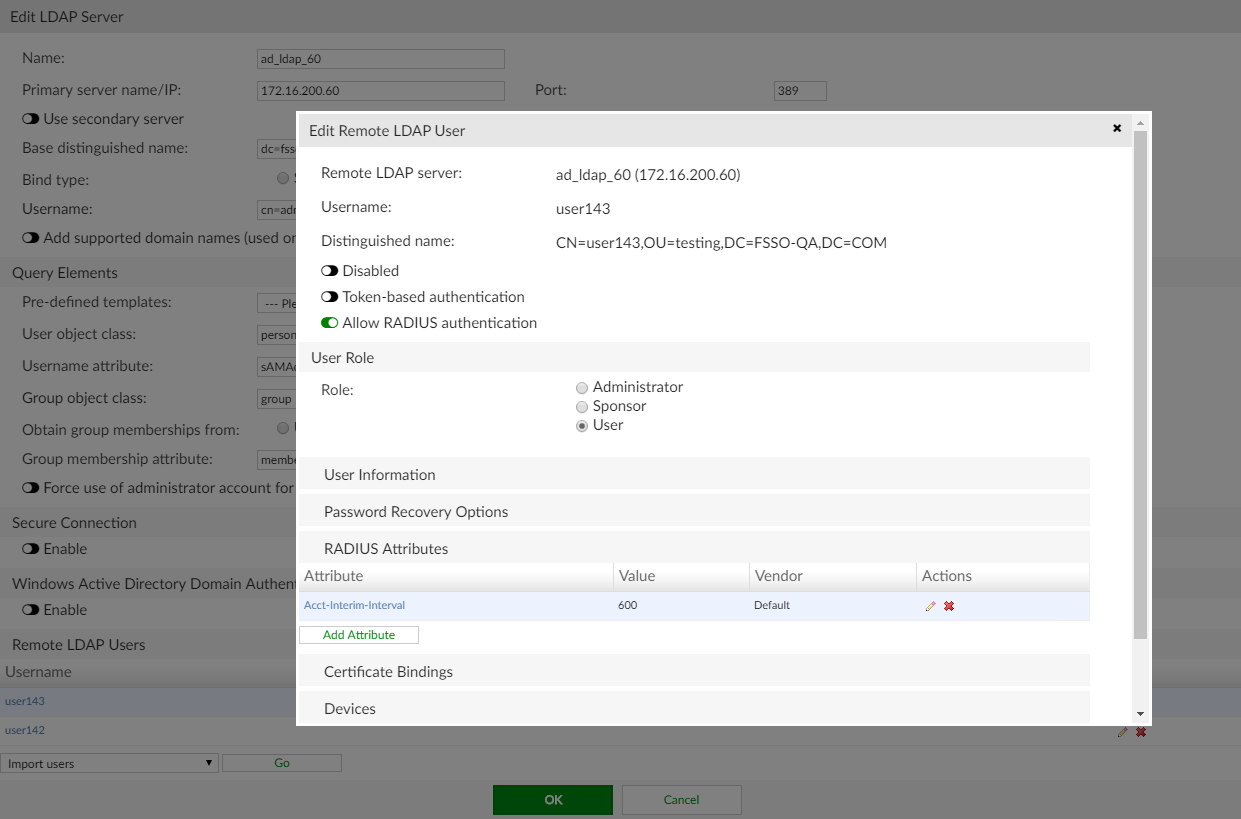Expand the User Information section
Screen dimensions: 1241x819
tap(380, 475)
